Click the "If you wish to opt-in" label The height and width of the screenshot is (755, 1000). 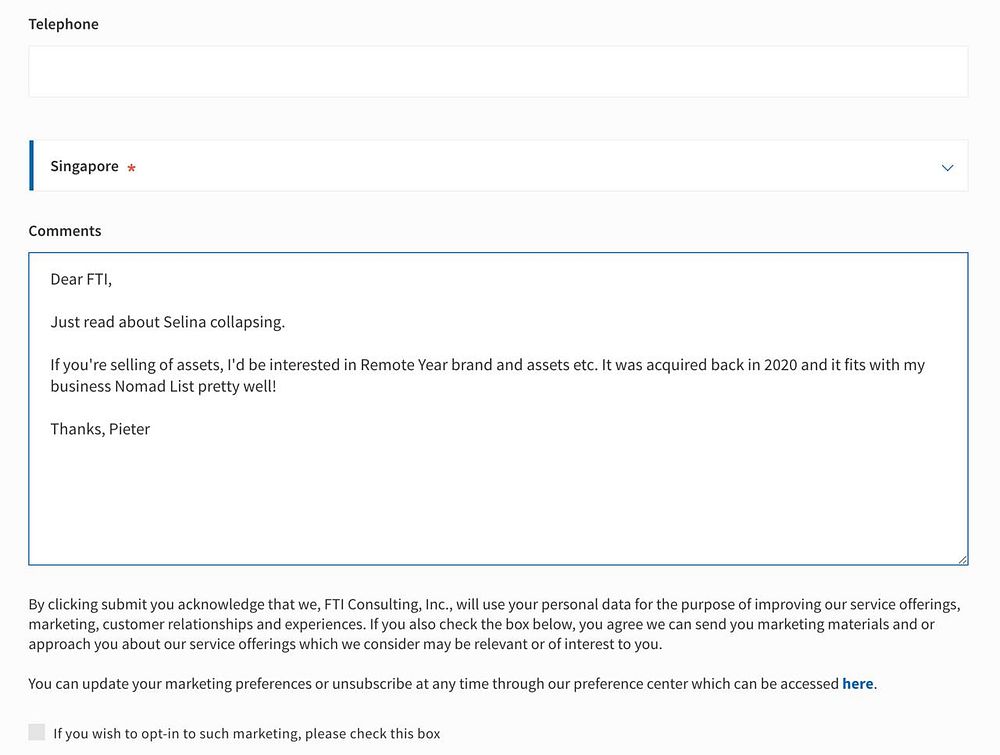247,733
